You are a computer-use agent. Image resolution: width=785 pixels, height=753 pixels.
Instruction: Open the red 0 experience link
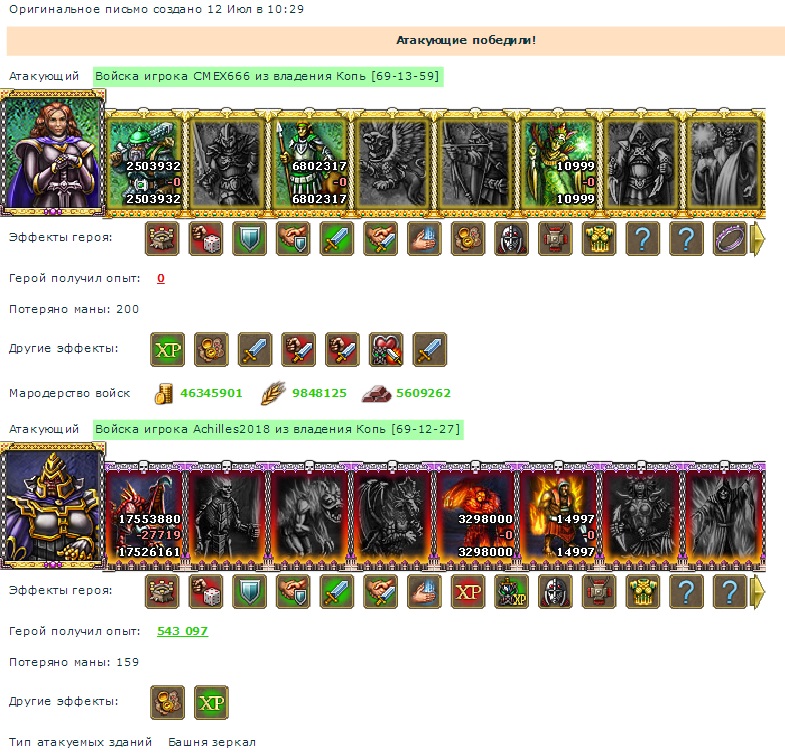pyautogui.click(x=161, y=278)
